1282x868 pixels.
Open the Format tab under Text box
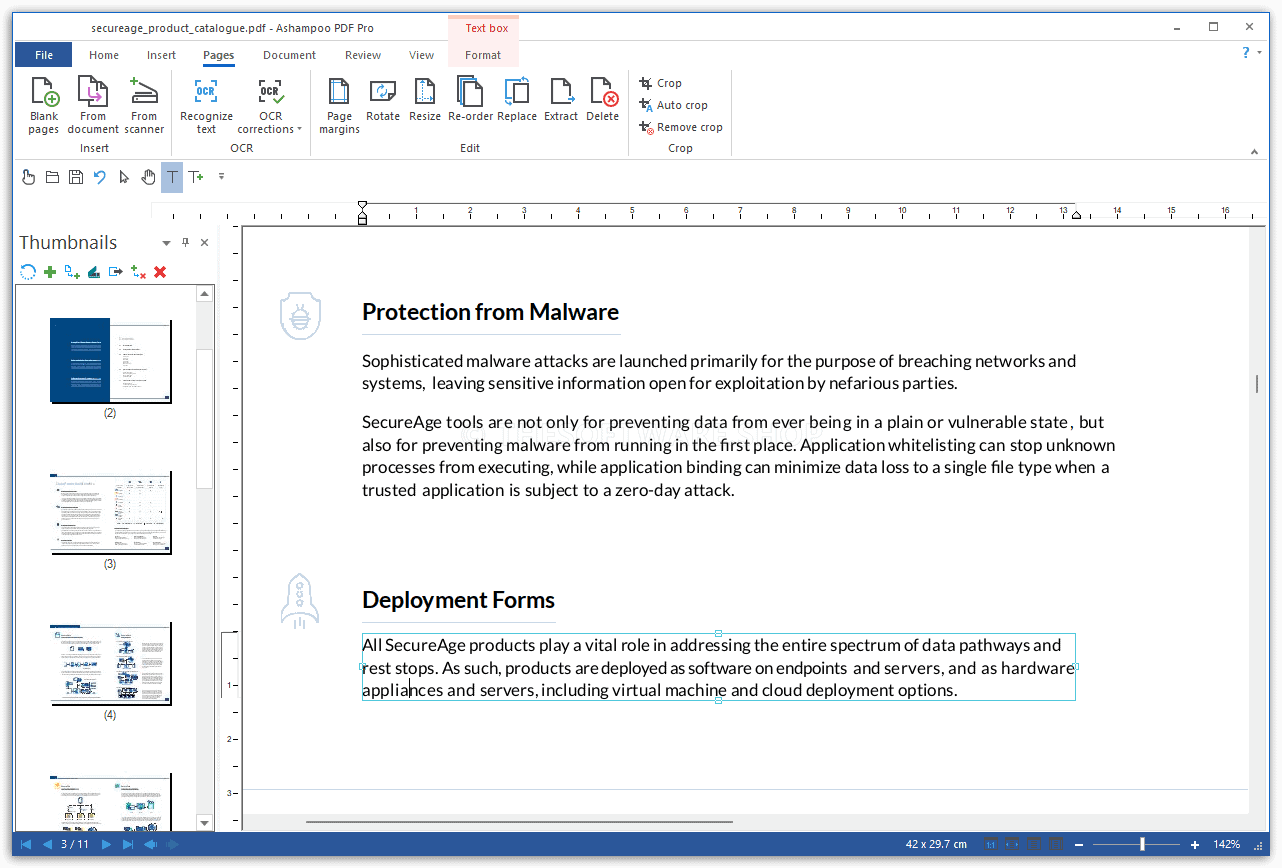(x=483, y=55)
